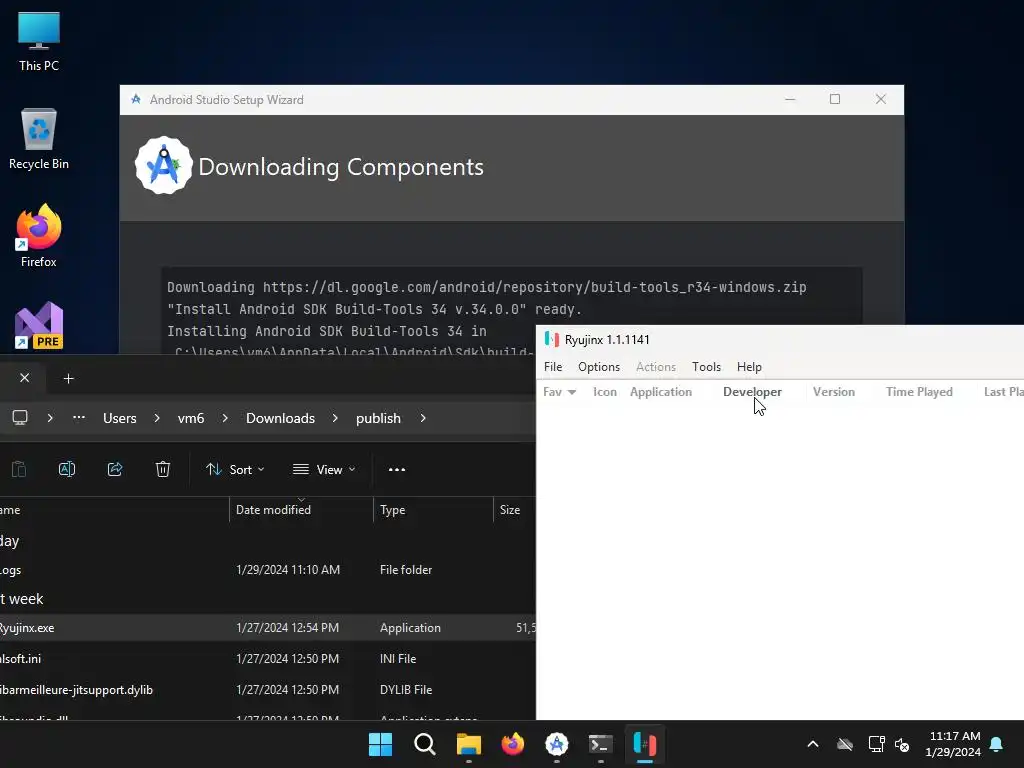Screen dimensions: 1024x768
Task: Sort files by Type column header
Action: pyautogui.click(x=433, y=509)
